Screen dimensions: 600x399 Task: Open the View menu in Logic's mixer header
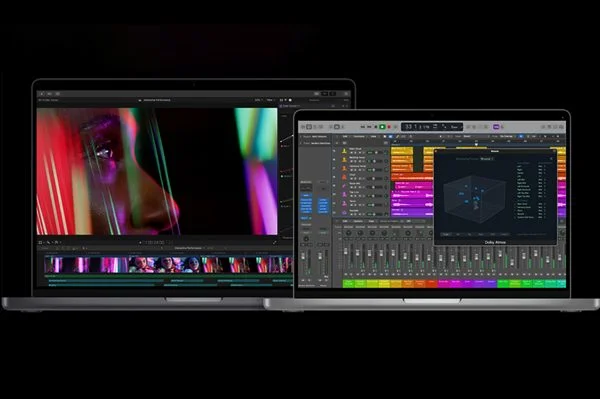coord(371,221)
